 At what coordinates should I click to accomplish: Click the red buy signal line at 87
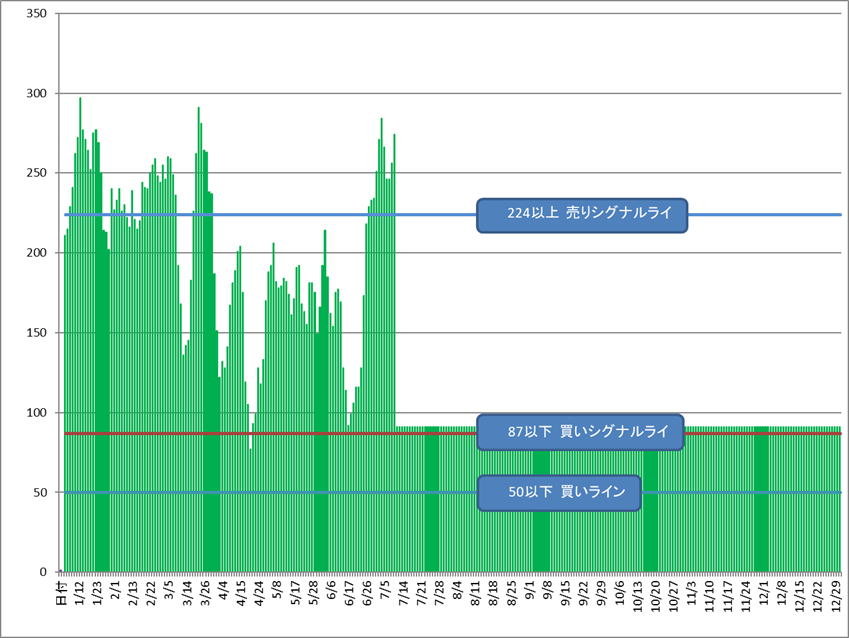(x=760, y=433)
